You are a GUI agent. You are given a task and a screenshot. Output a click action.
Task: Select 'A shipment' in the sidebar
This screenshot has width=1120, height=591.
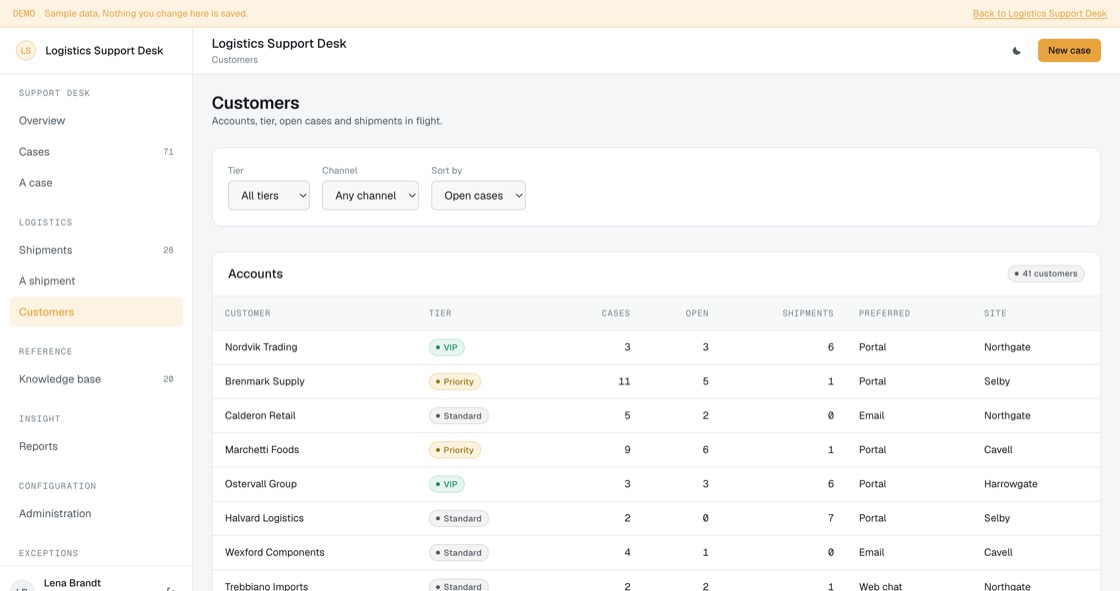coord(96,281)
